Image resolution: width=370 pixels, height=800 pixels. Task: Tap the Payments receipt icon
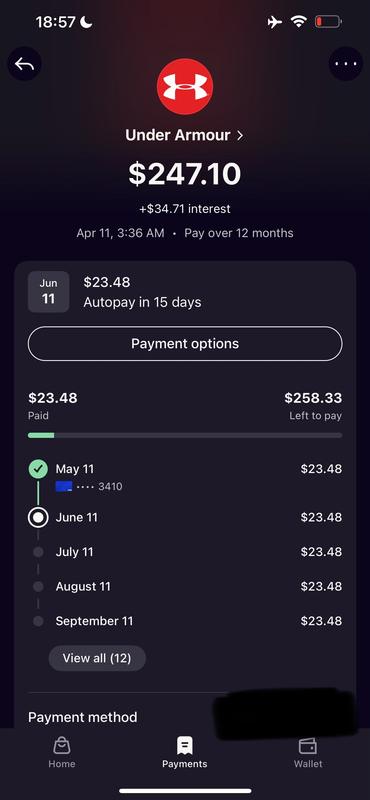click(x=185, y=745)
